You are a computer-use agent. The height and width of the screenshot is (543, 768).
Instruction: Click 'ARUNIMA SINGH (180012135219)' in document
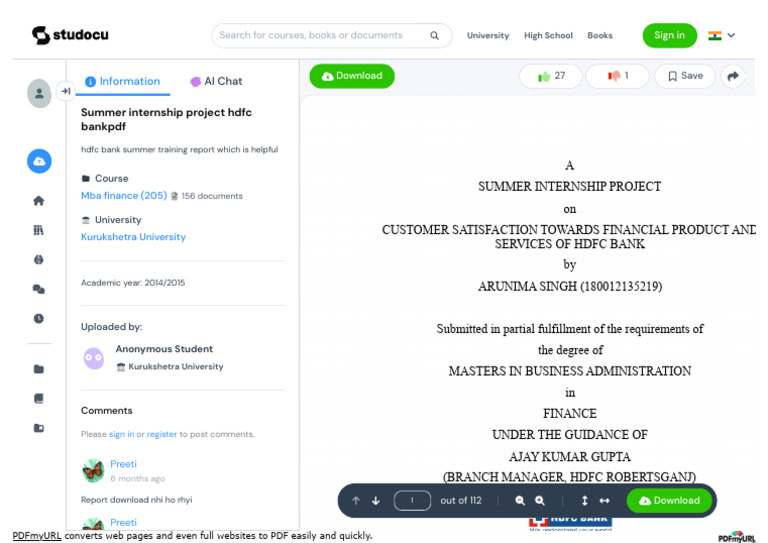(570, 286)
